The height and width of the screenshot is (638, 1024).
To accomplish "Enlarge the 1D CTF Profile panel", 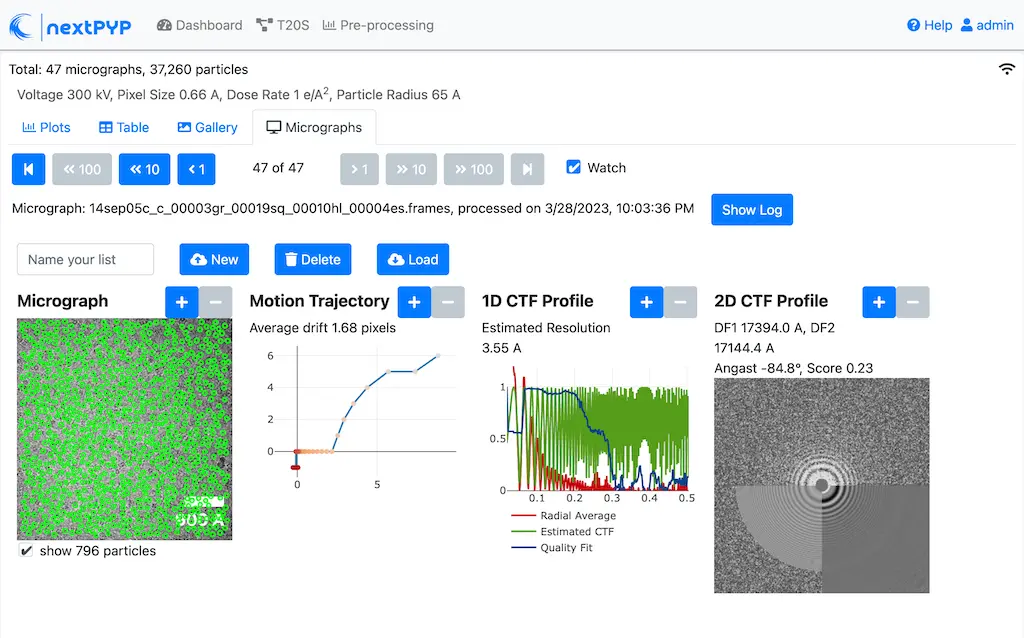I will tap(646, 301).
